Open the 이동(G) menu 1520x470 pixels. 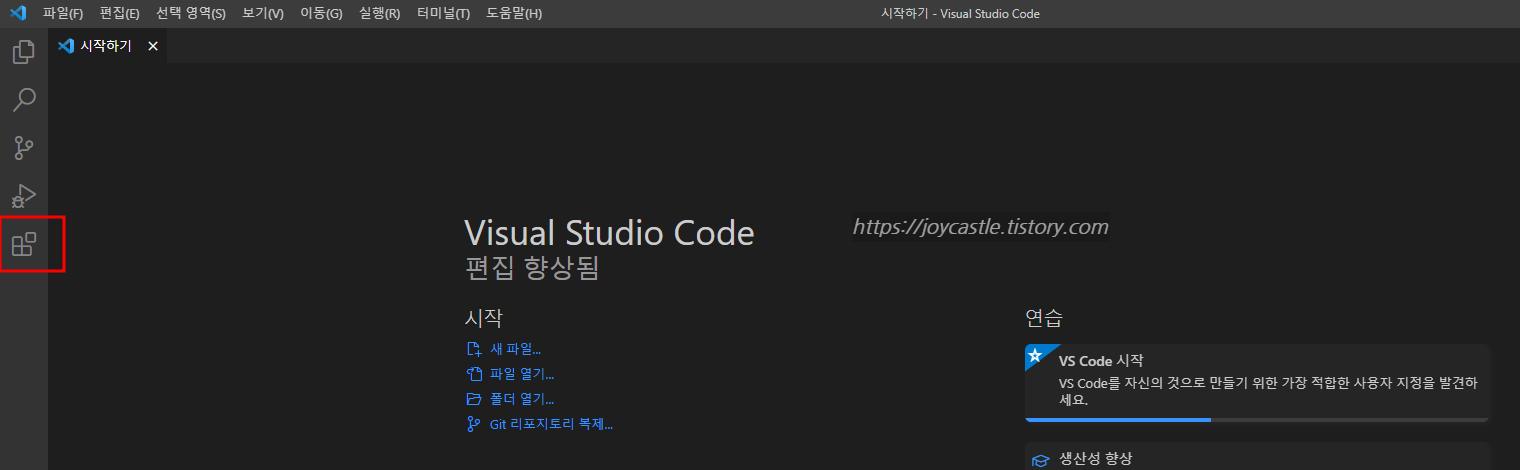click(x=321, y=14)
